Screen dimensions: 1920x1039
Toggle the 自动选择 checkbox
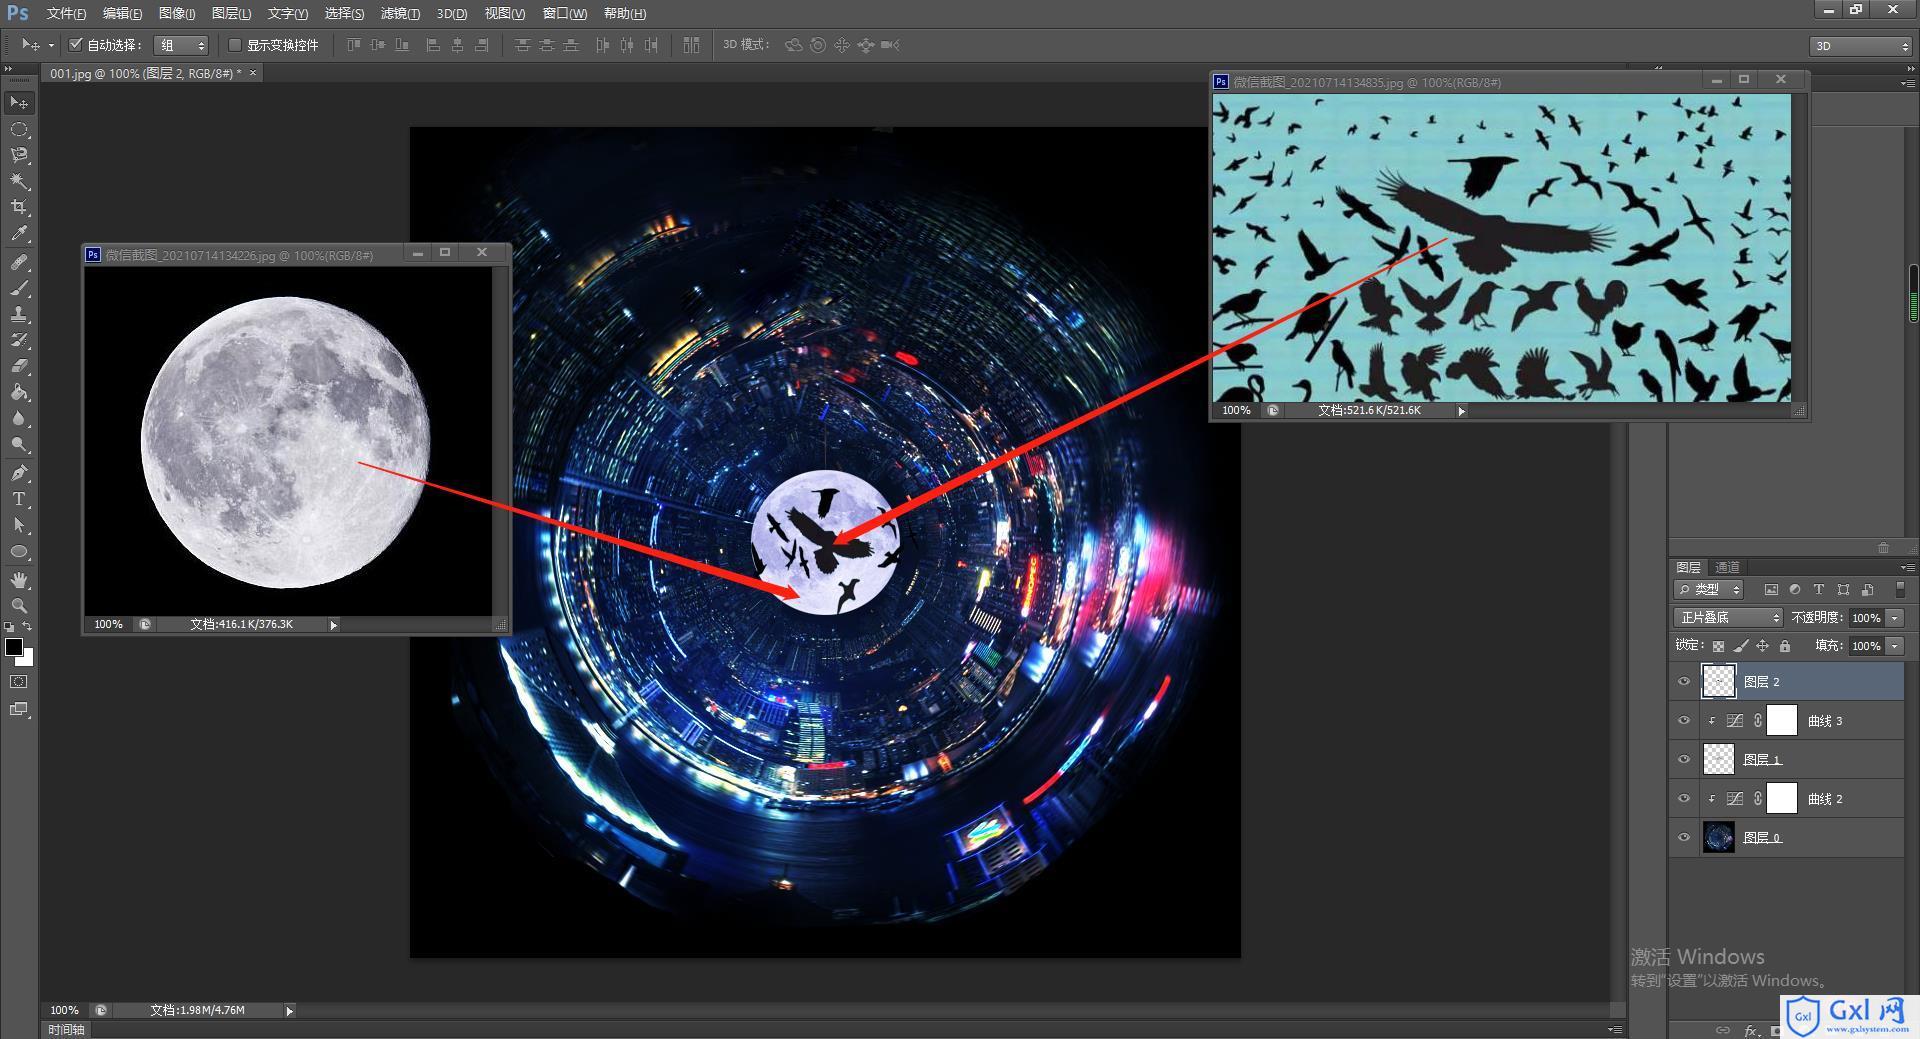tap(75, 45)
